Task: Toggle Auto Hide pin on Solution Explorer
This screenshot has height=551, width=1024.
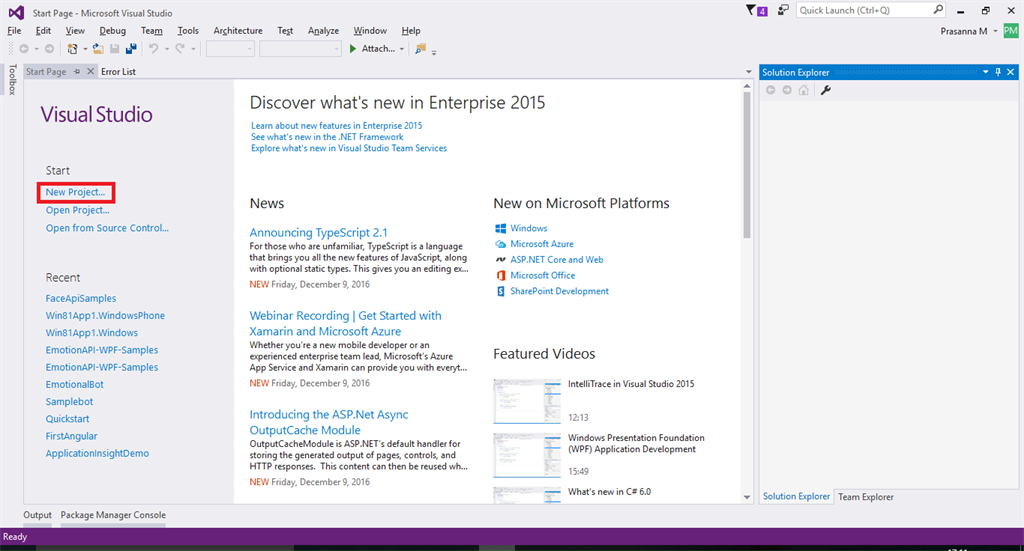Action: coord(997,72)
